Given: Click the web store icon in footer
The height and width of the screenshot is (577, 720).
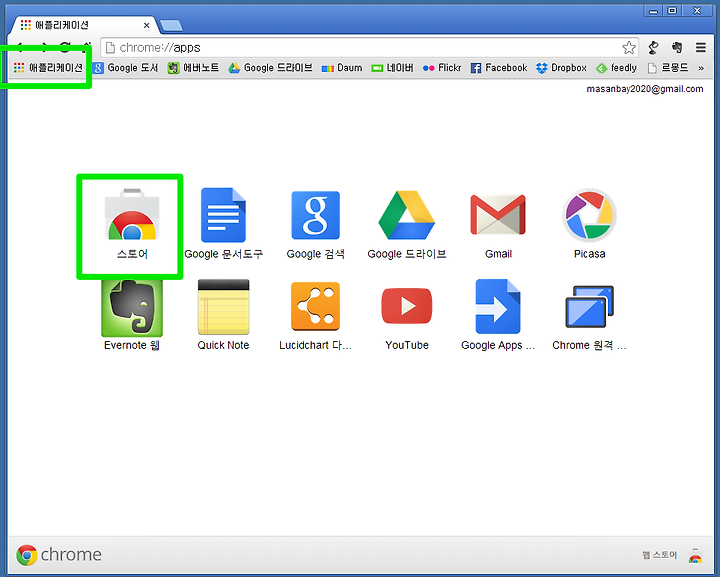Looking at the screenshot, I should 695,555.
